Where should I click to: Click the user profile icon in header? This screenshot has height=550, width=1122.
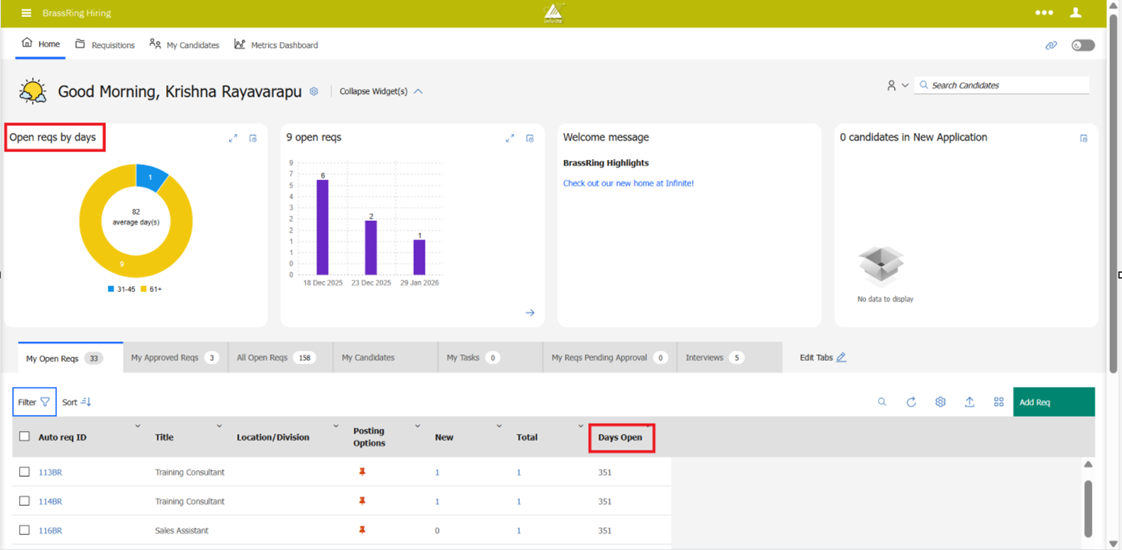1076,13
